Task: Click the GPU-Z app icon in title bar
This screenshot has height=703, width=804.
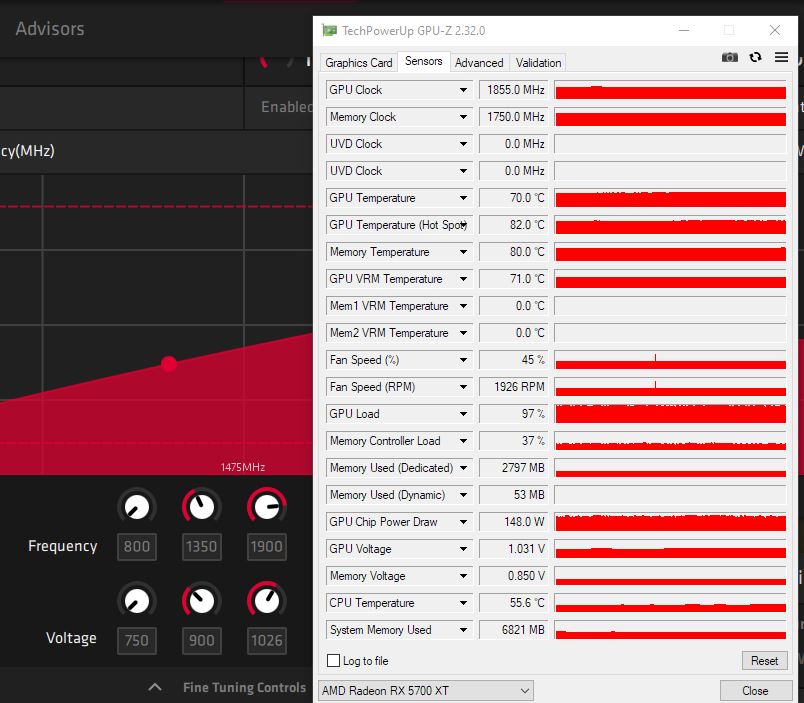Action: tap(329, 31)
